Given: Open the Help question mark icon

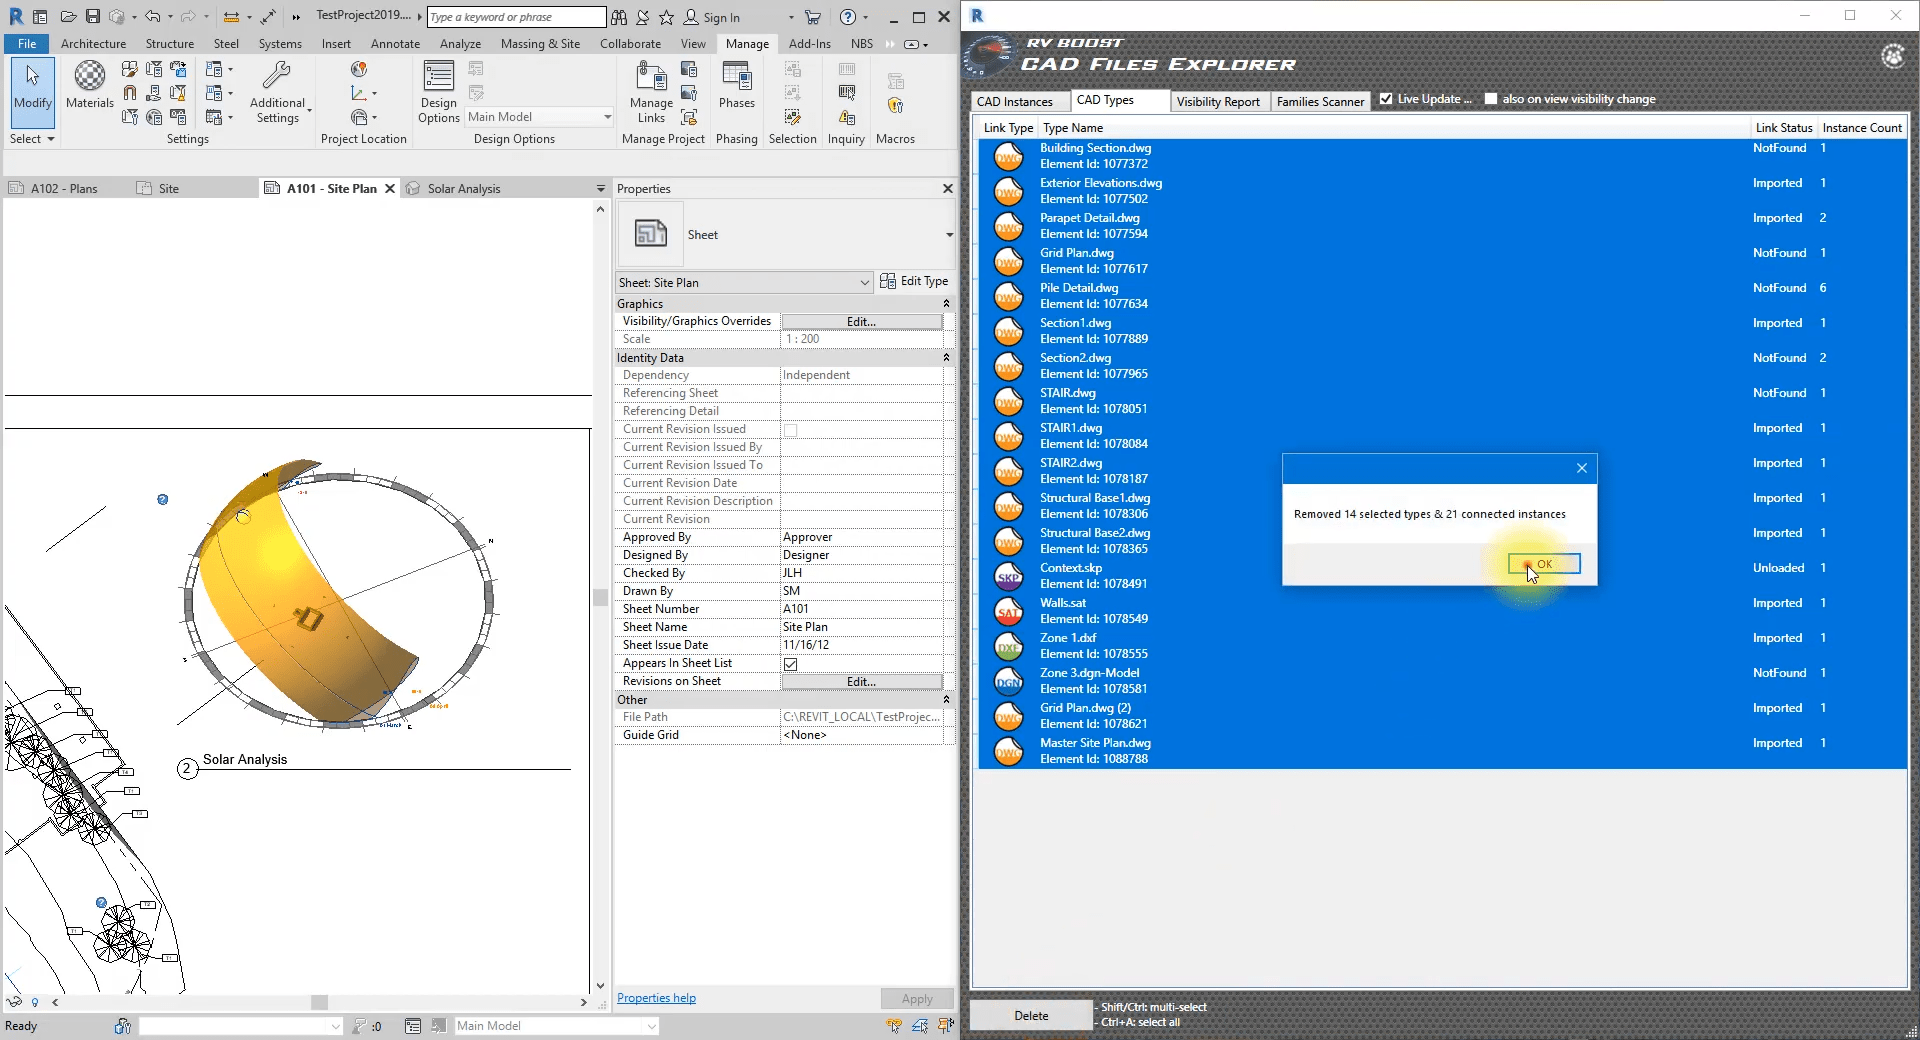Looking at the screenshot, I should 848,17.
